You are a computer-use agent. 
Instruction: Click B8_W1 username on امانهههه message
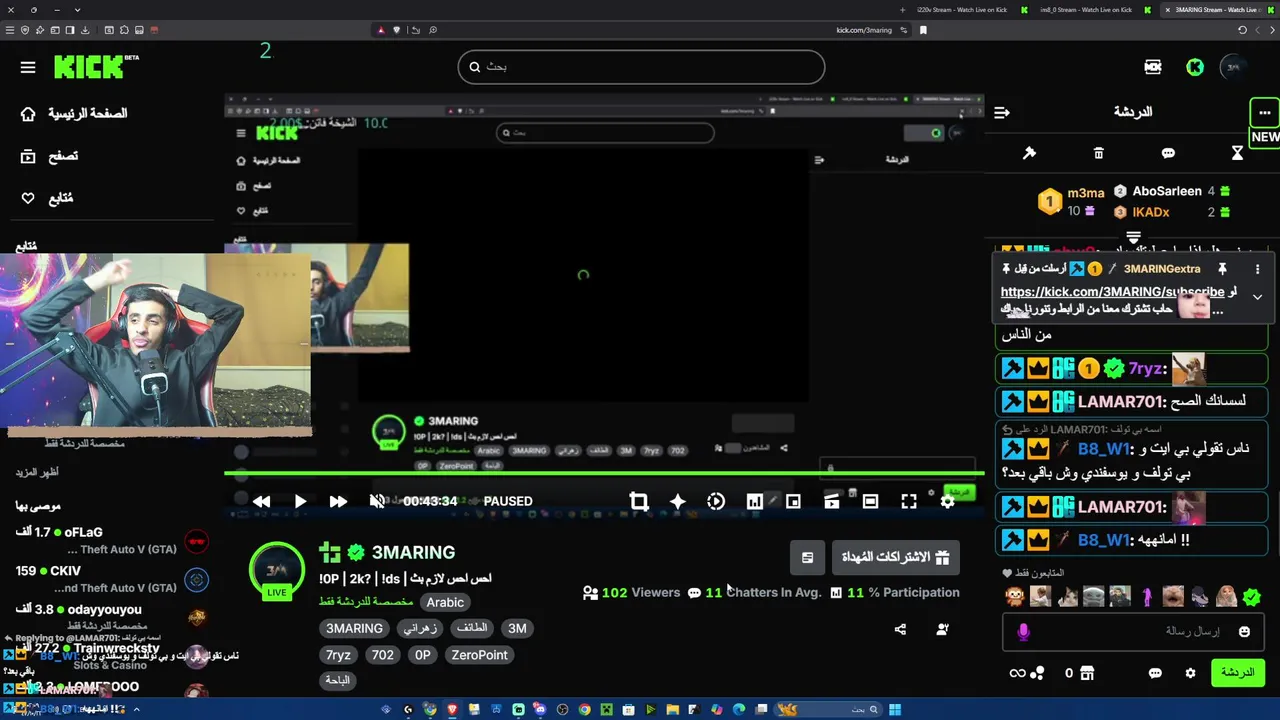1103,540
